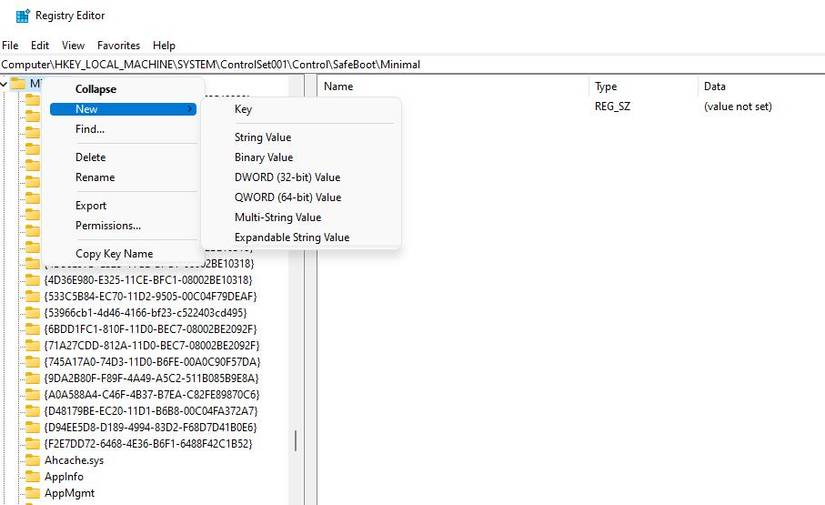Select key {9DA2B80F-F89F-4A49-A5C2-511B085B9E8A}
The height and width of the screenshot is (505, 825).
(152, 378)
